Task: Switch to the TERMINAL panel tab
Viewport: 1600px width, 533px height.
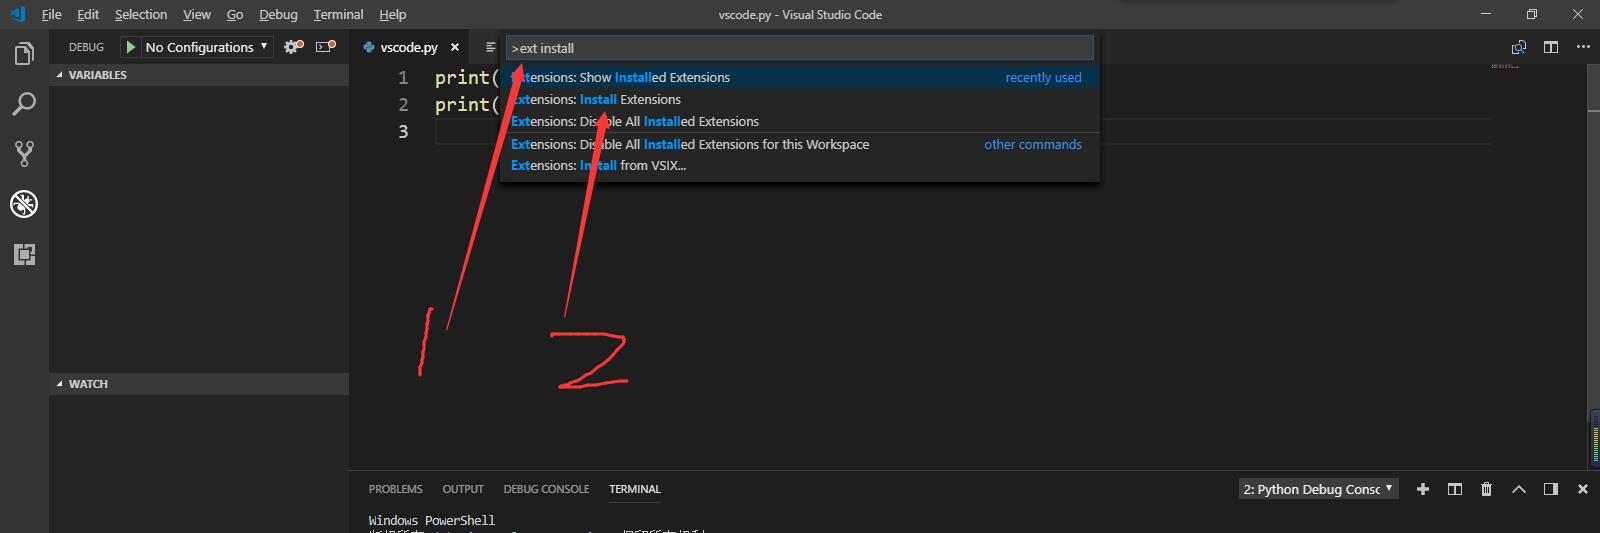Action: [634, 489]
